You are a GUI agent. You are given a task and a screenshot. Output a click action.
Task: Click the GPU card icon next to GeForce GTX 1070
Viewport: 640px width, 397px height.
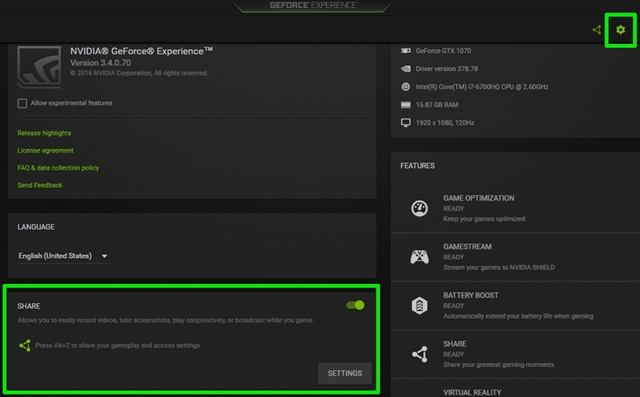406,51
